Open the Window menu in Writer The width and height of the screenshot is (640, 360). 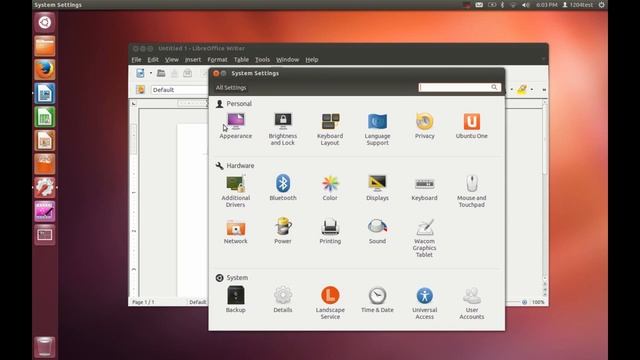pos(287,60)
